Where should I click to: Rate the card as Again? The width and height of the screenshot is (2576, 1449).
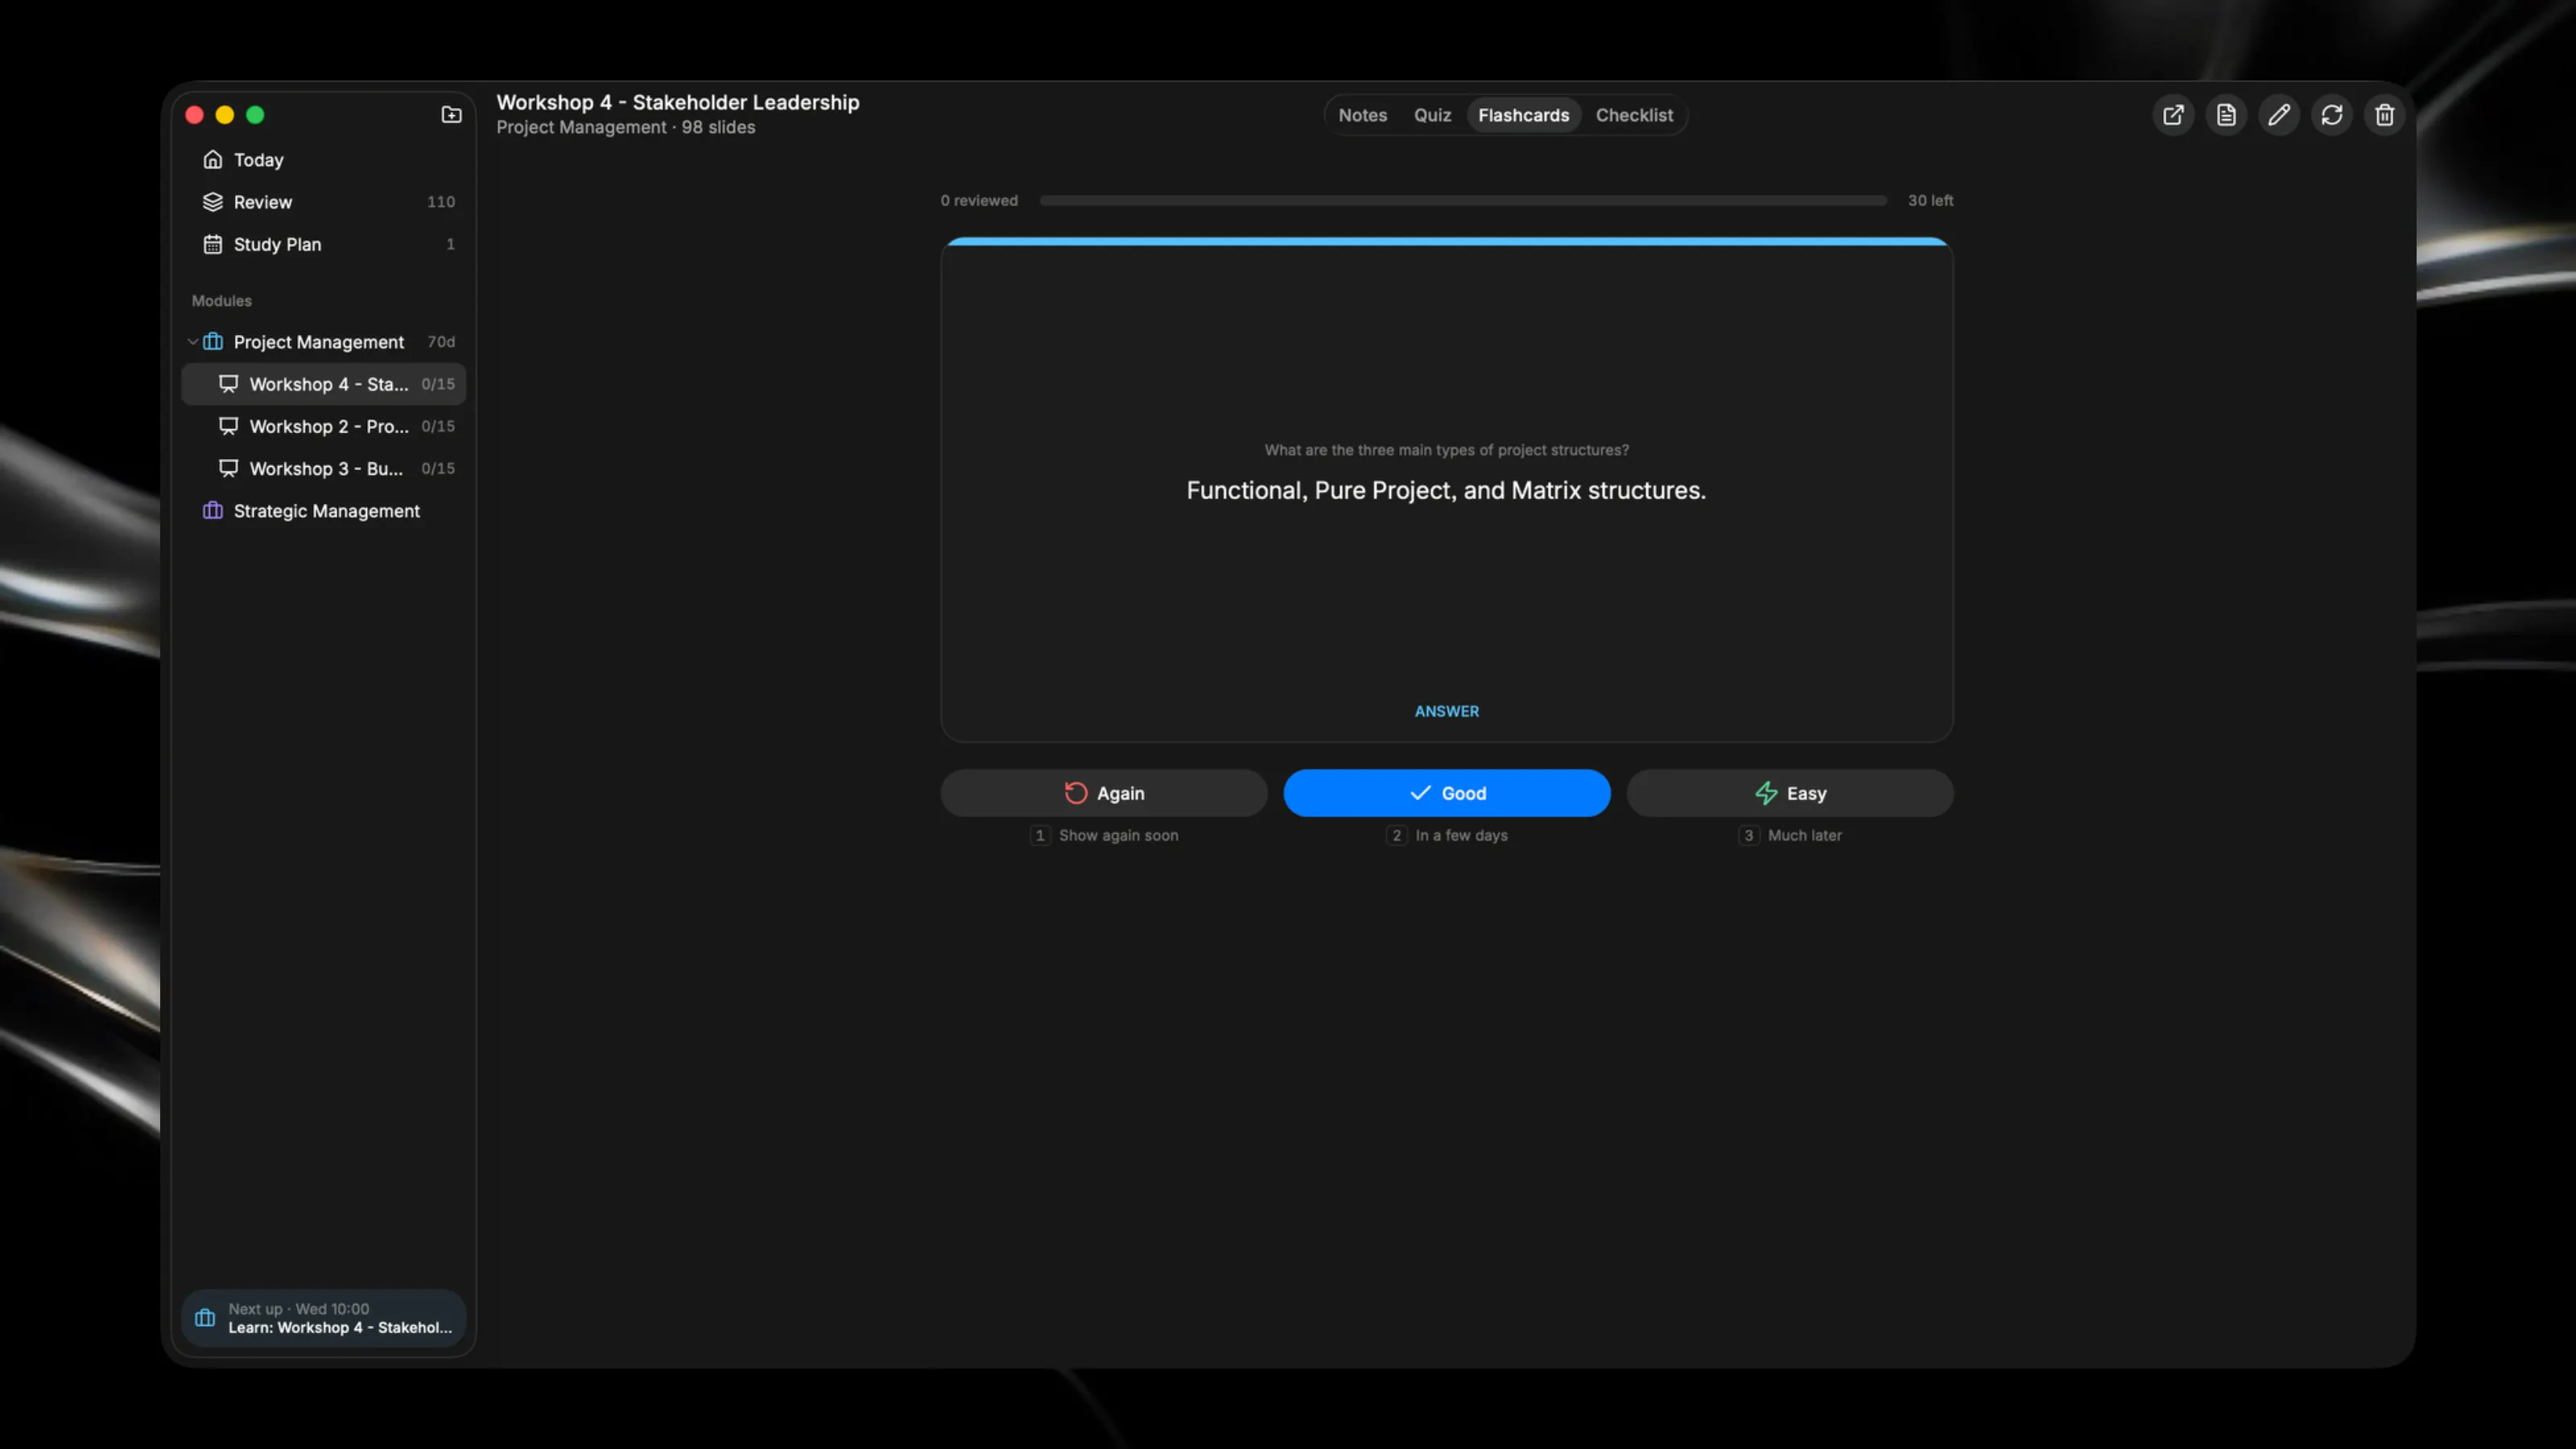(1104, 793)
